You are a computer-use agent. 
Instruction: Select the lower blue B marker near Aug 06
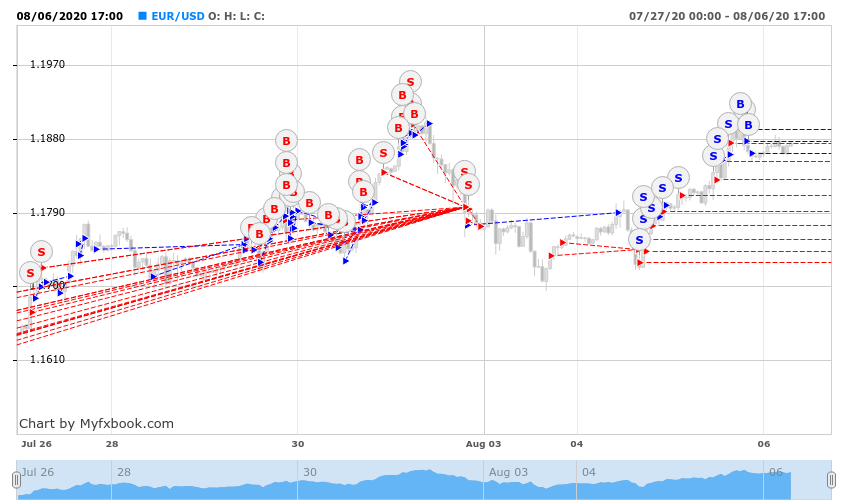(x=748, y=125)
